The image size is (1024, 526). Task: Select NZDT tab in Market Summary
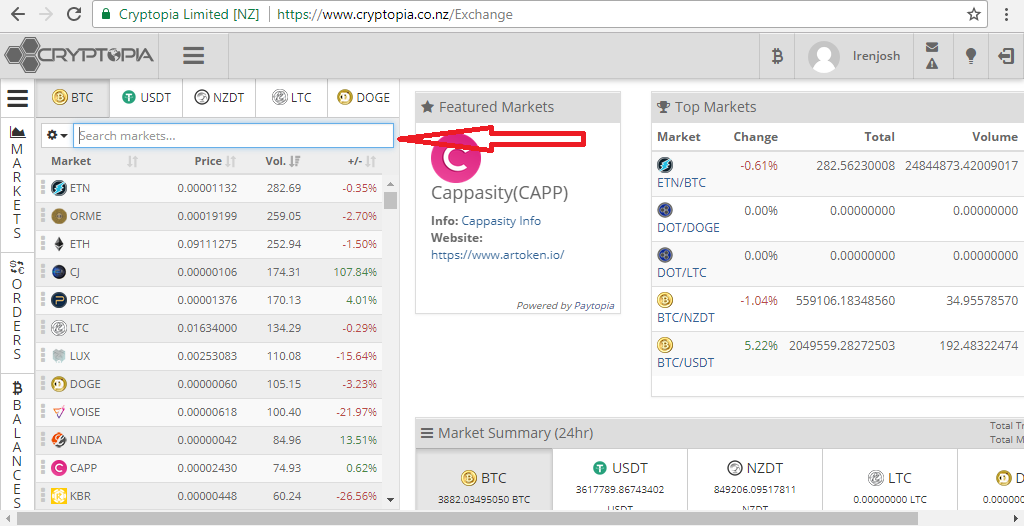pos(755,480)
